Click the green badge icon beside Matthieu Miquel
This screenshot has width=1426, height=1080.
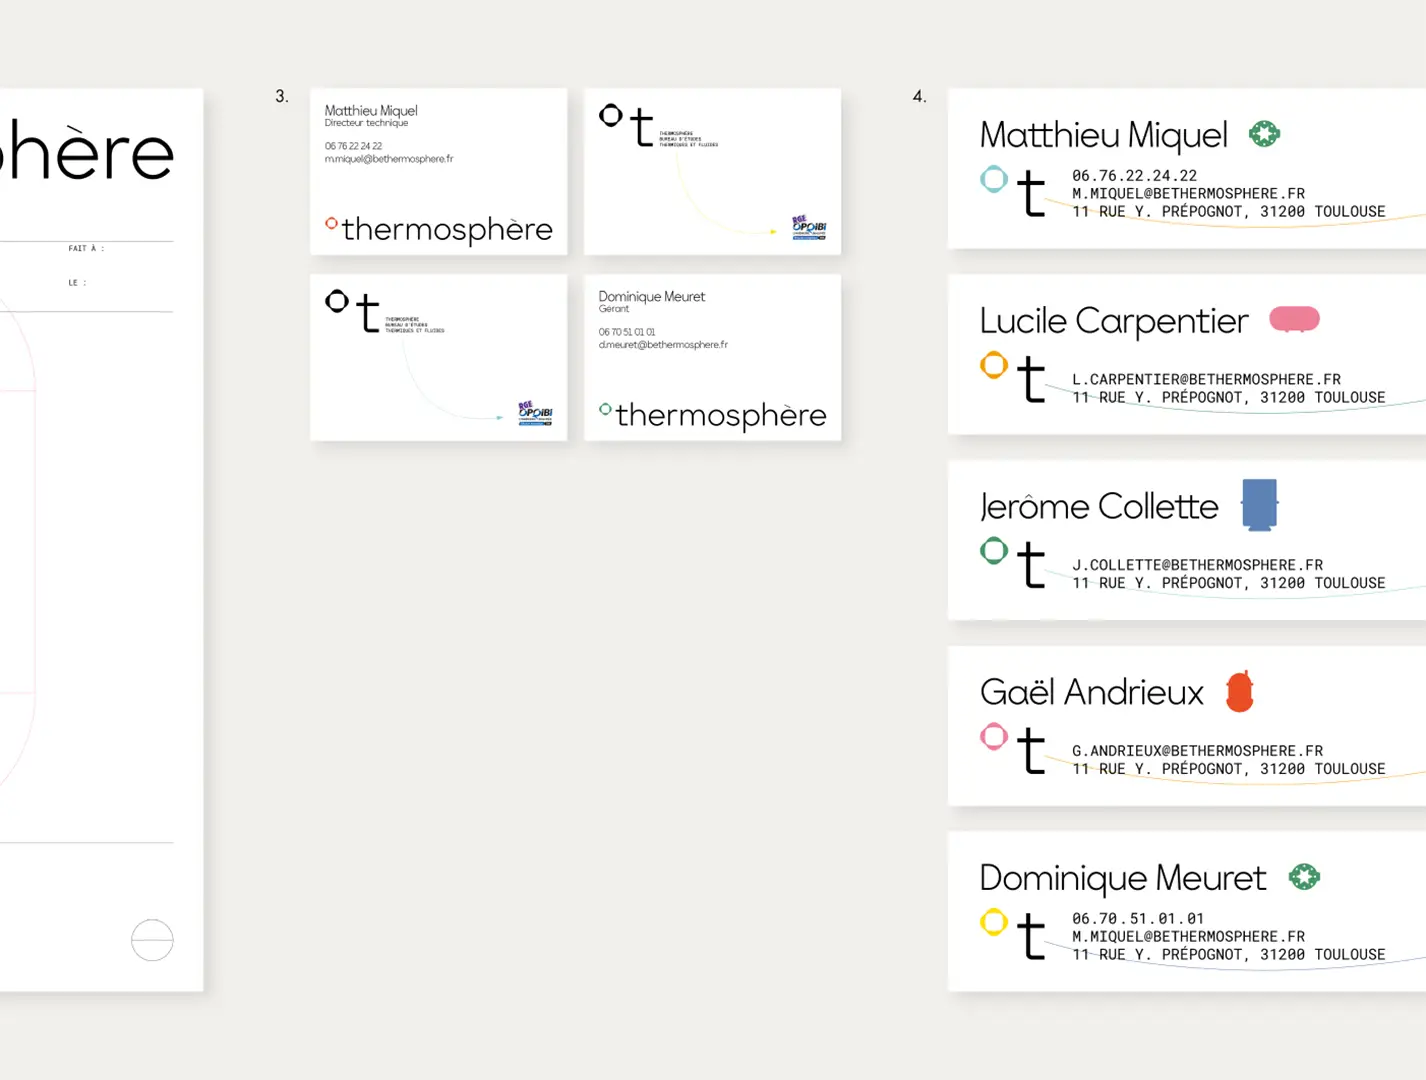(x=1264, y=134)
